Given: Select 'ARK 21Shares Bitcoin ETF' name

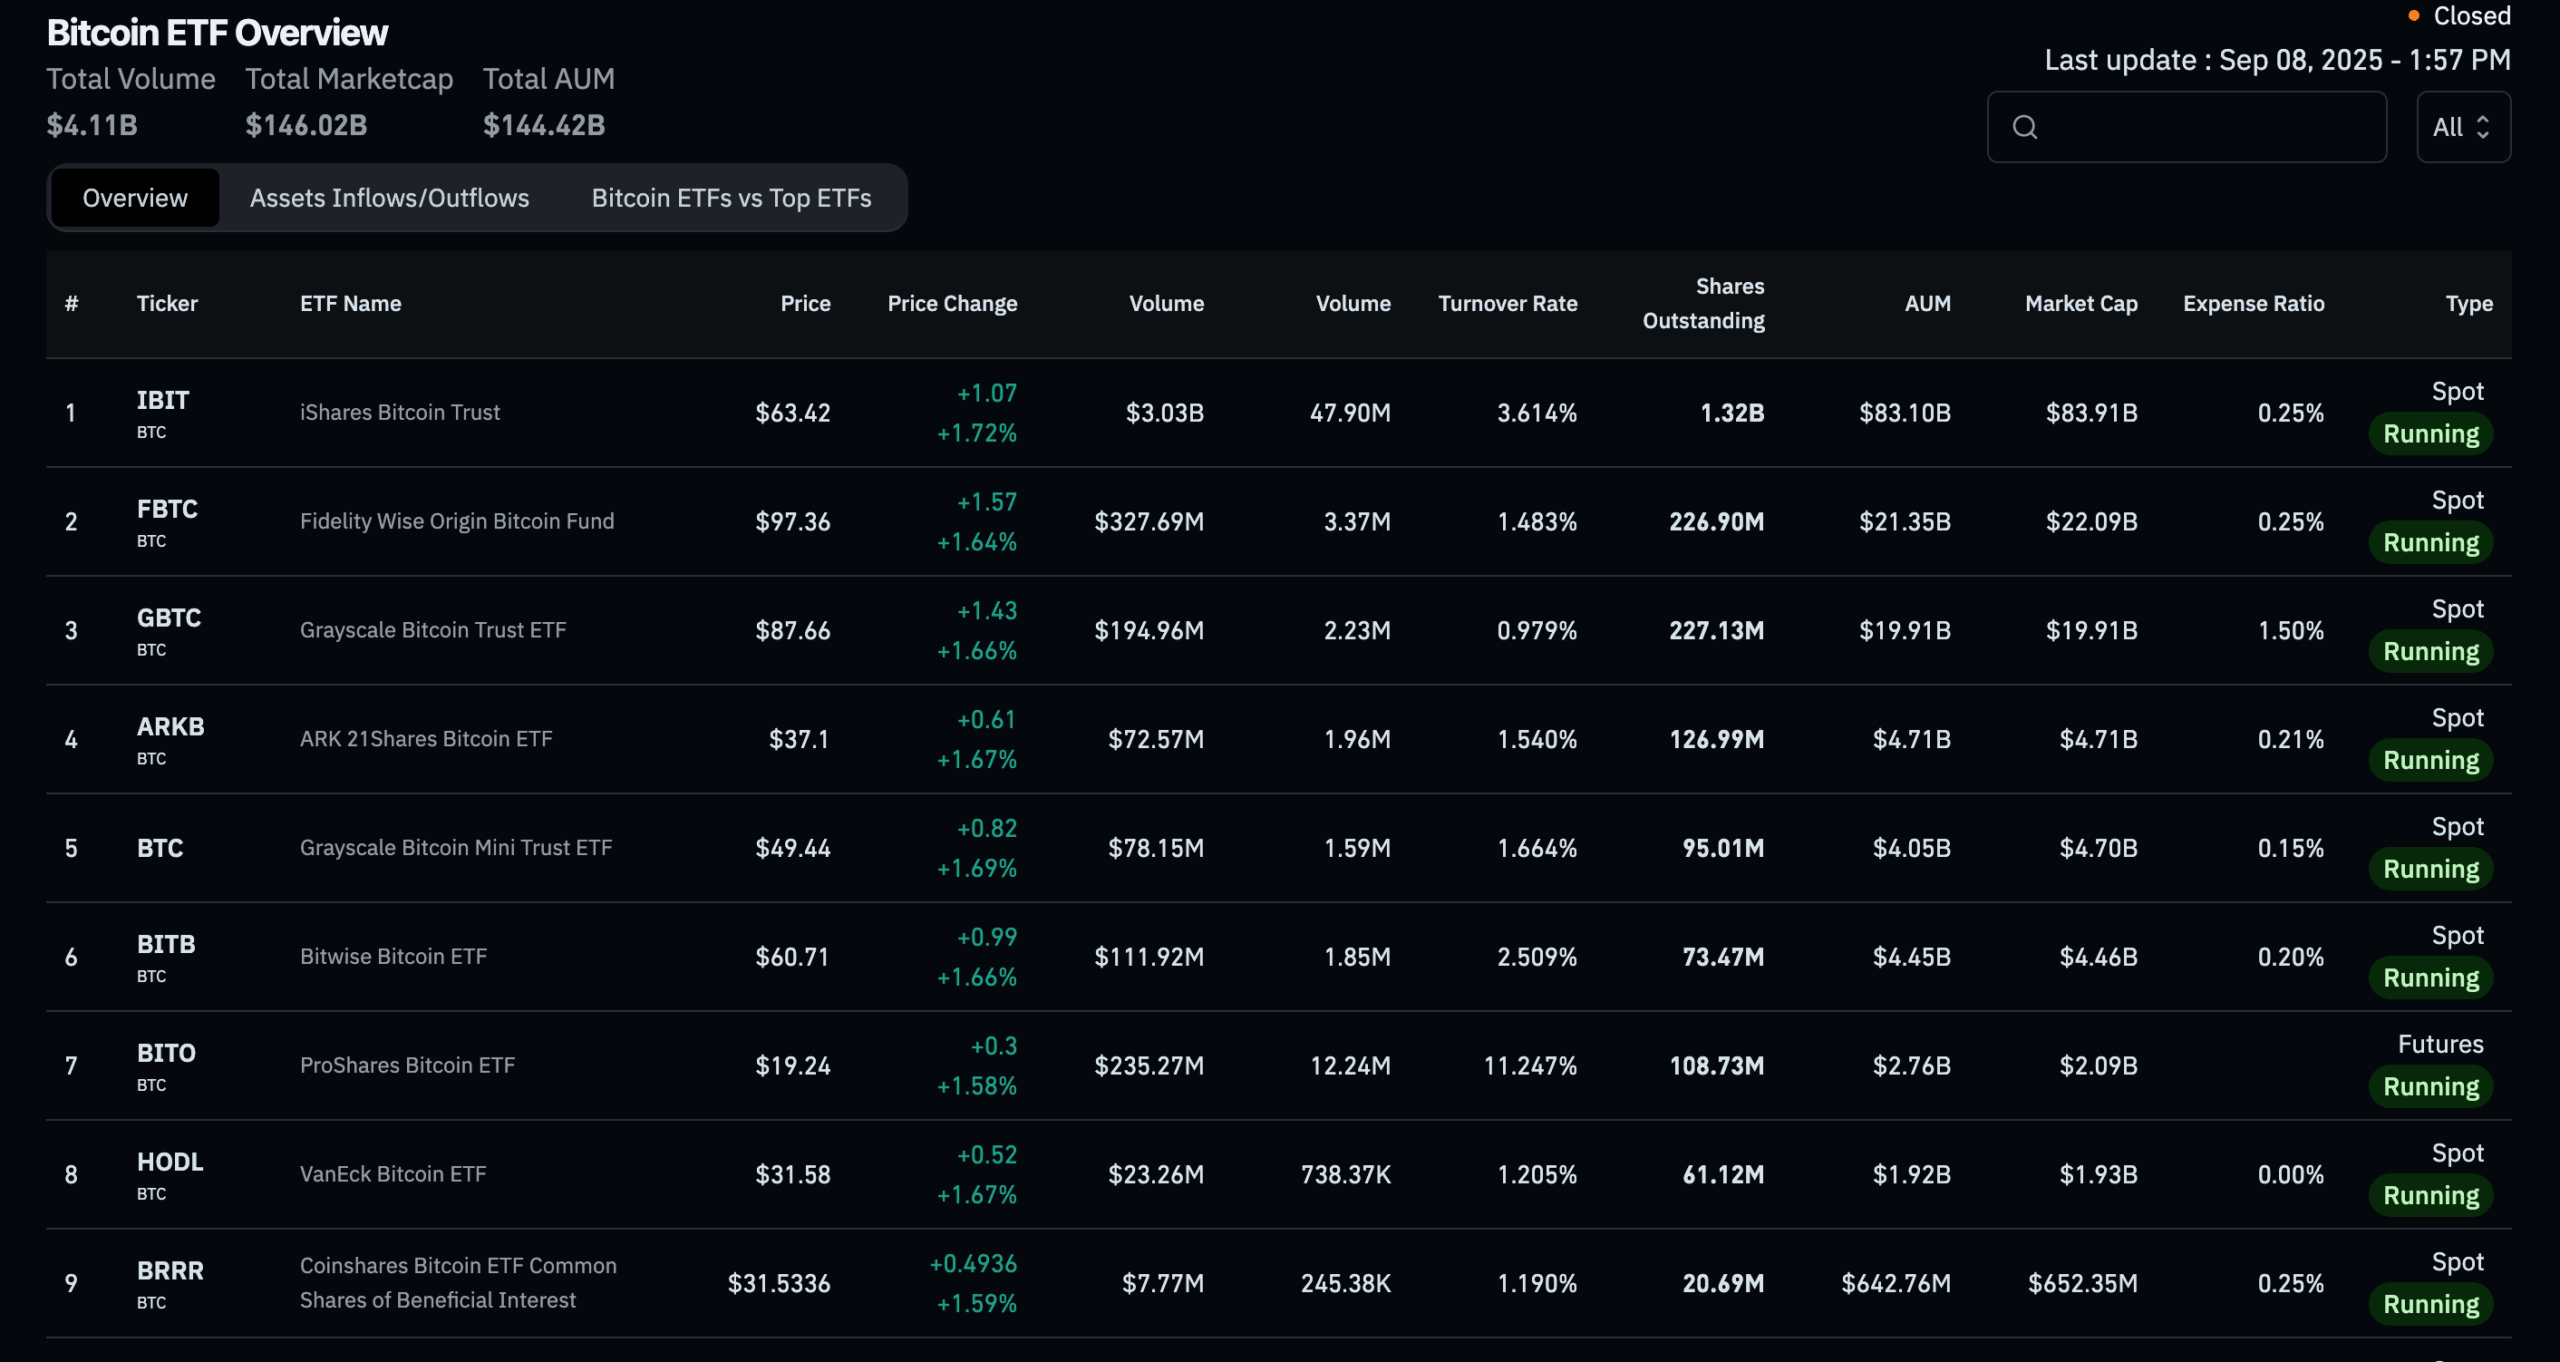Looking at the screenshot, I should (425, 739).
